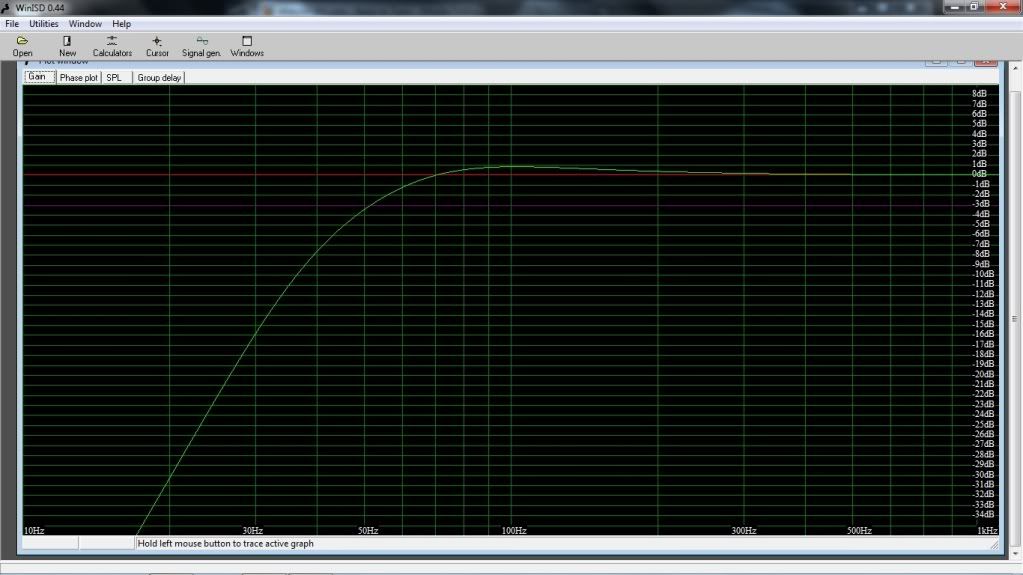Click the 500Hz frequency axis label
Image resolution: width=1023 pixels, height=575 pixels.
click(x=859, y=531)
